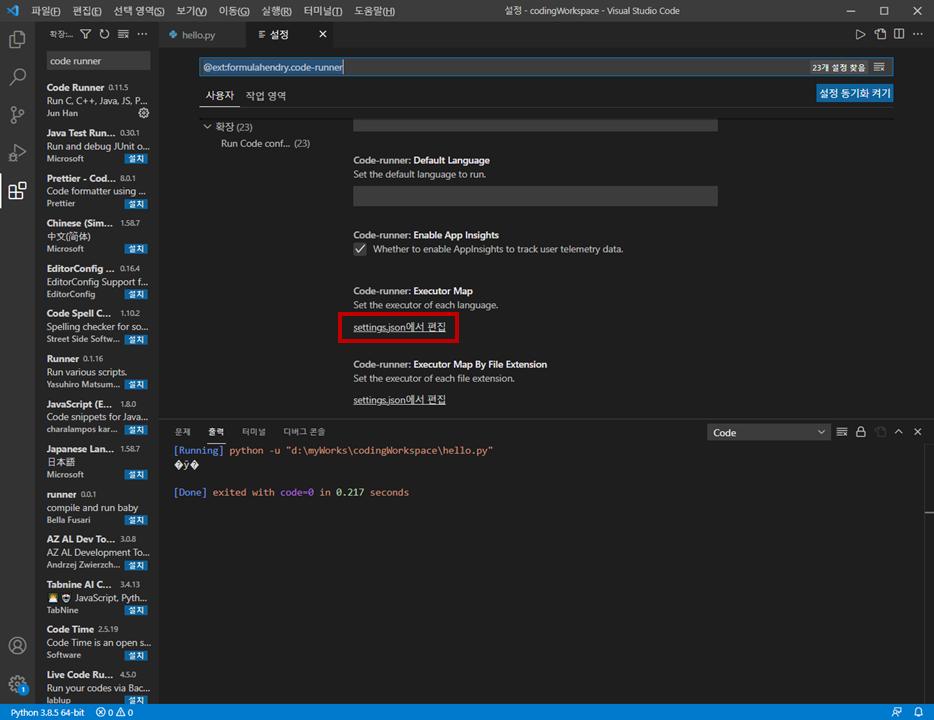Screen dimensions: 934x720
Task: Open the 터미널(T) menu
Action: pos(323,11)
